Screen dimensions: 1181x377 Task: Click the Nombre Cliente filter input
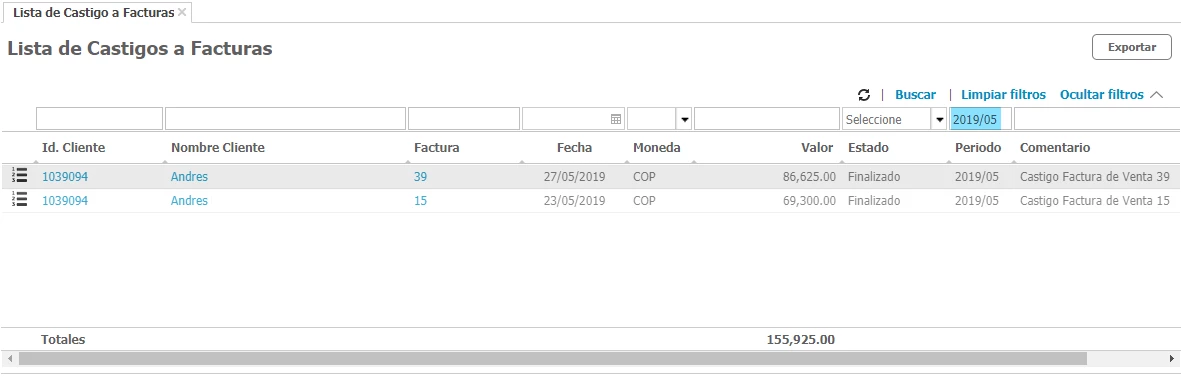[285, 119]
